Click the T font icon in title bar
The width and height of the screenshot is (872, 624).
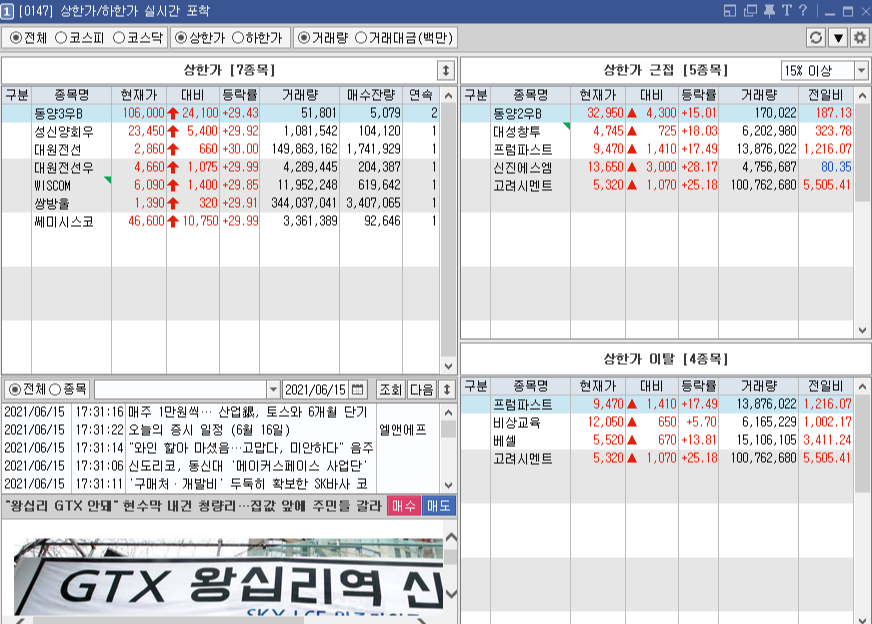786,11
